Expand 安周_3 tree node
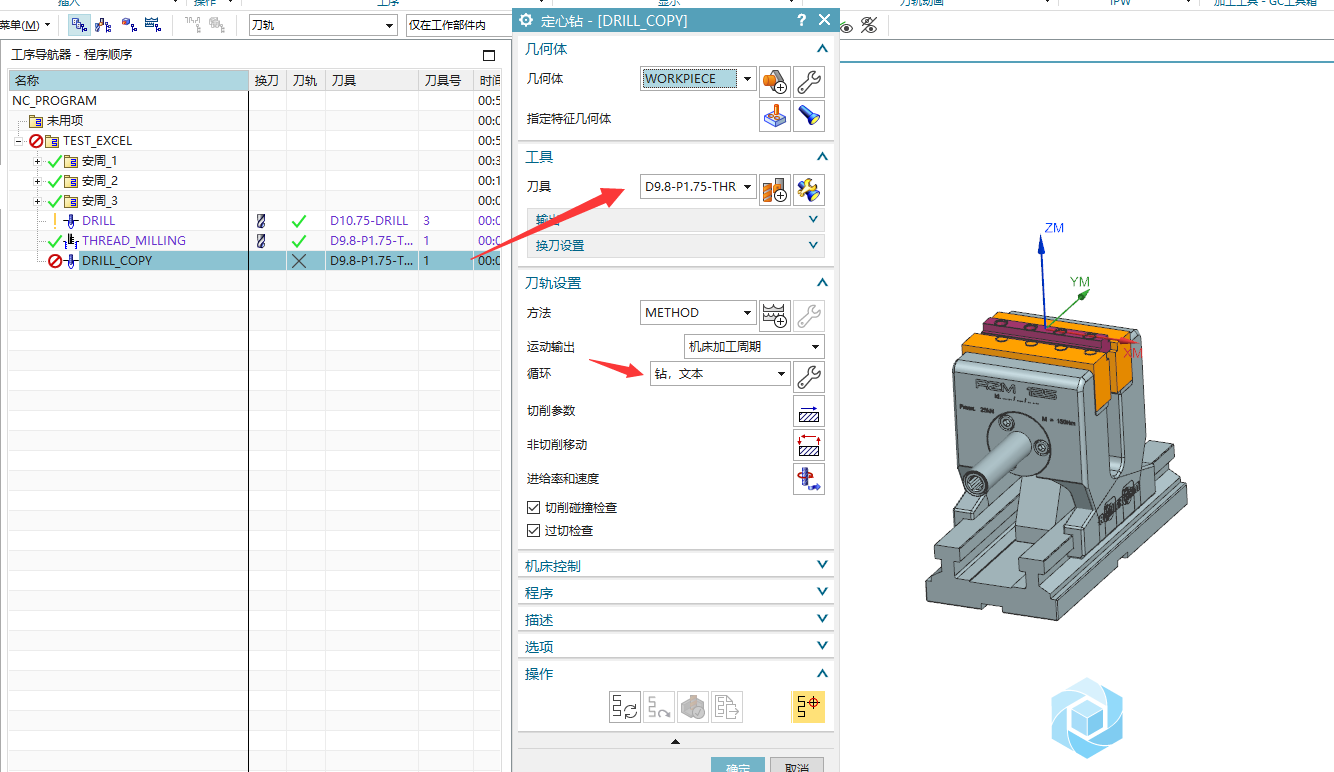The height and width of the screenshot is (772, 1334). coord(38,201)
